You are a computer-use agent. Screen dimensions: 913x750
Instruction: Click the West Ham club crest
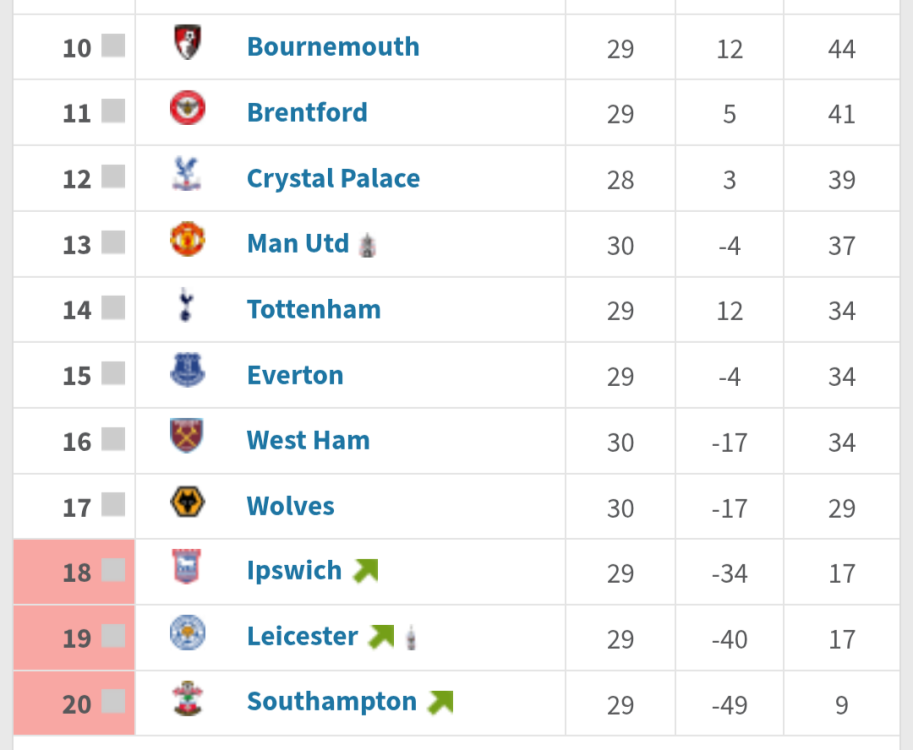(187, 436)
